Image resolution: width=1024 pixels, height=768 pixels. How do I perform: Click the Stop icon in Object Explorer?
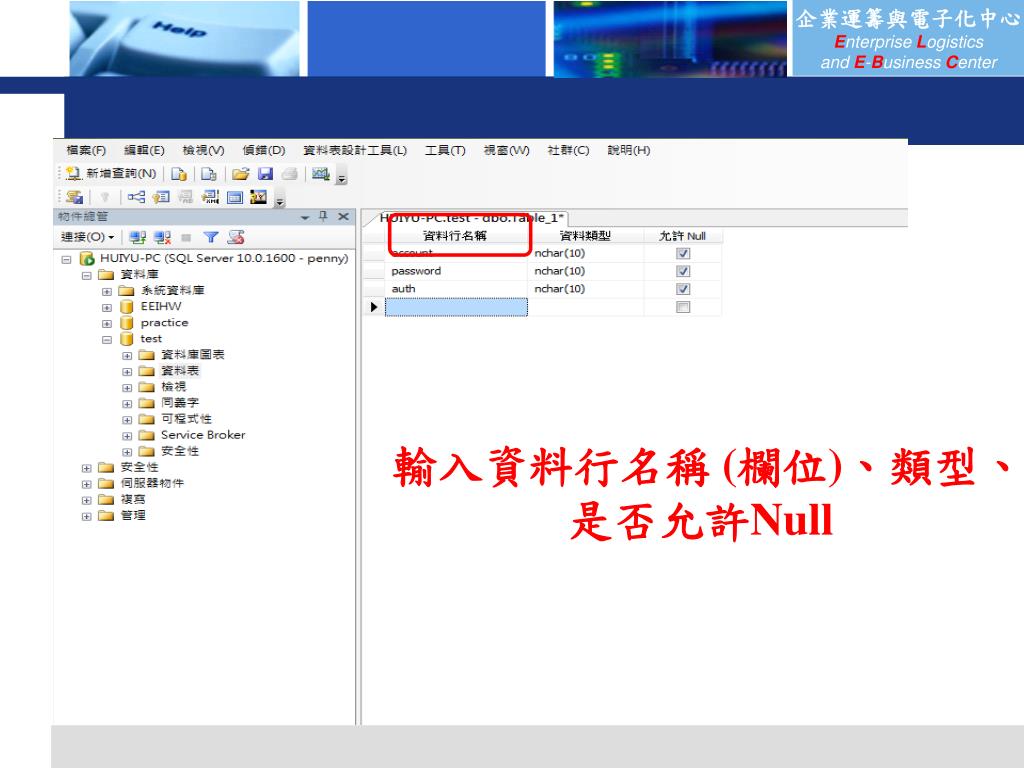coord(186,238)
